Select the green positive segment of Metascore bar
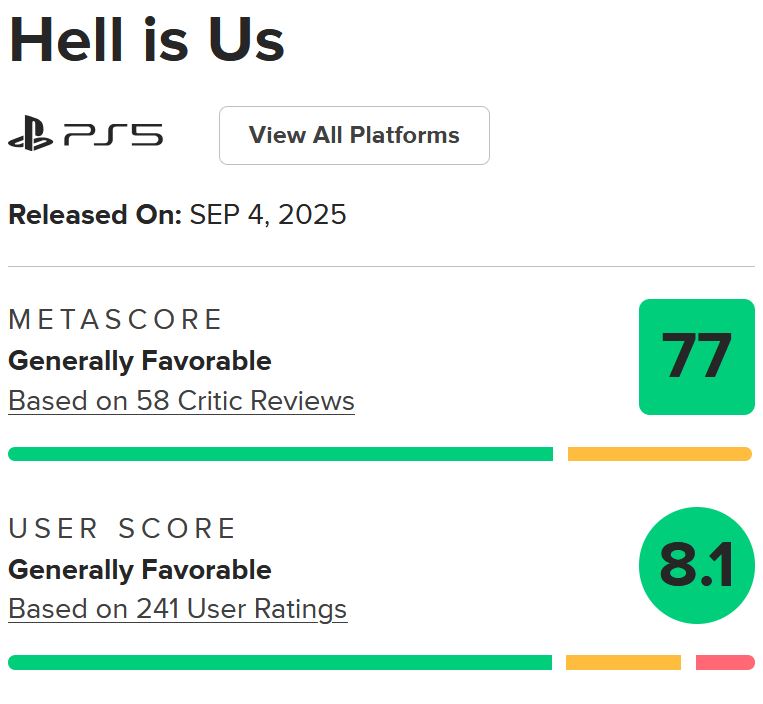The image size is (763, 704). point(280,454)
